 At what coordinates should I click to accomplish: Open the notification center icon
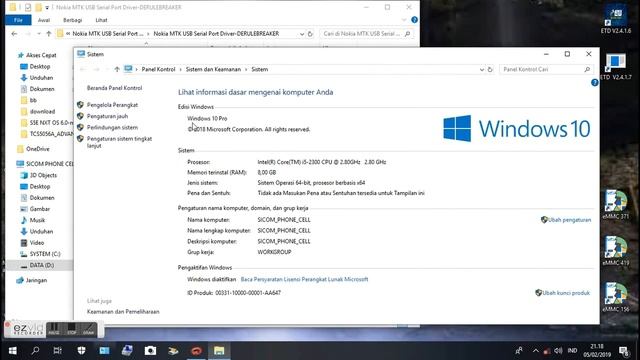pyautogui.click(x=624, y=351)
